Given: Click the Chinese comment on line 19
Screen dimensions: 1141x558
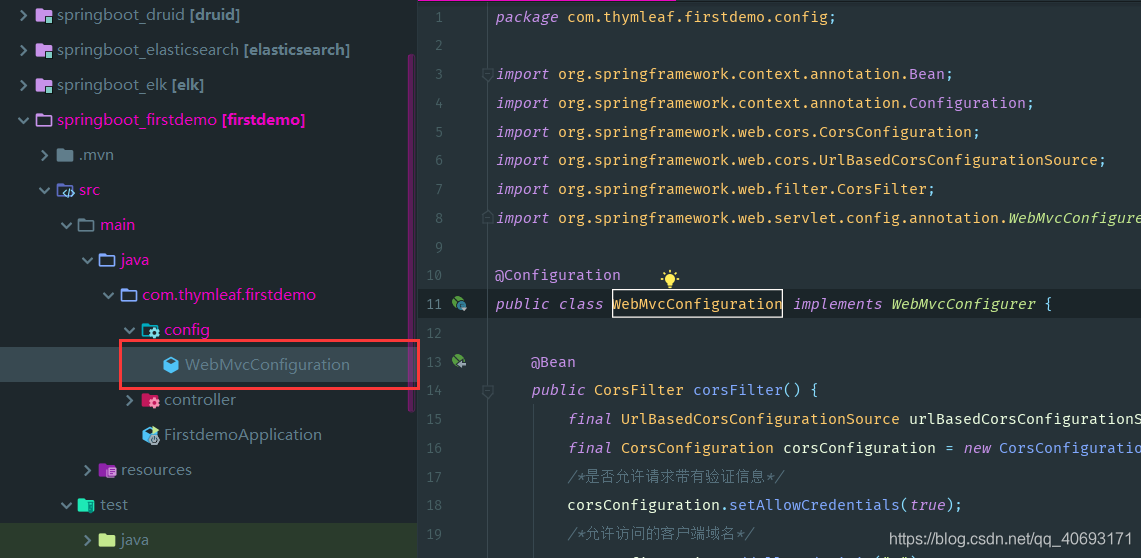Looking at the screenshot, I should pos(661,534).
